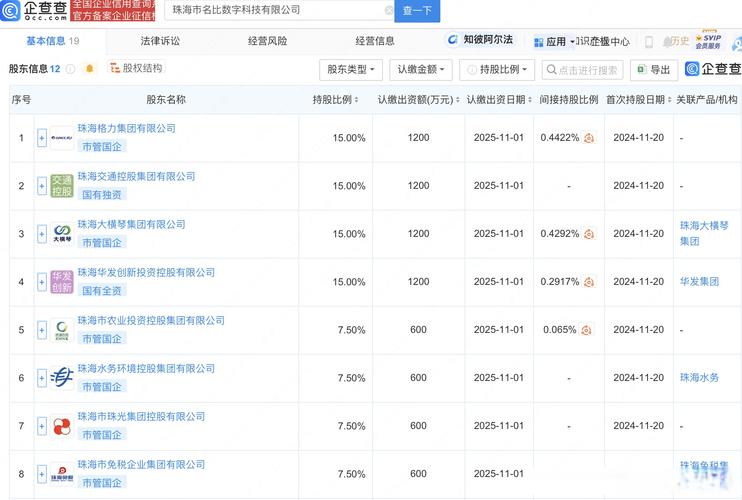
Task: Expand row of 珠海华发创新投资控股有限公司
Action: [x=42, y=282]
